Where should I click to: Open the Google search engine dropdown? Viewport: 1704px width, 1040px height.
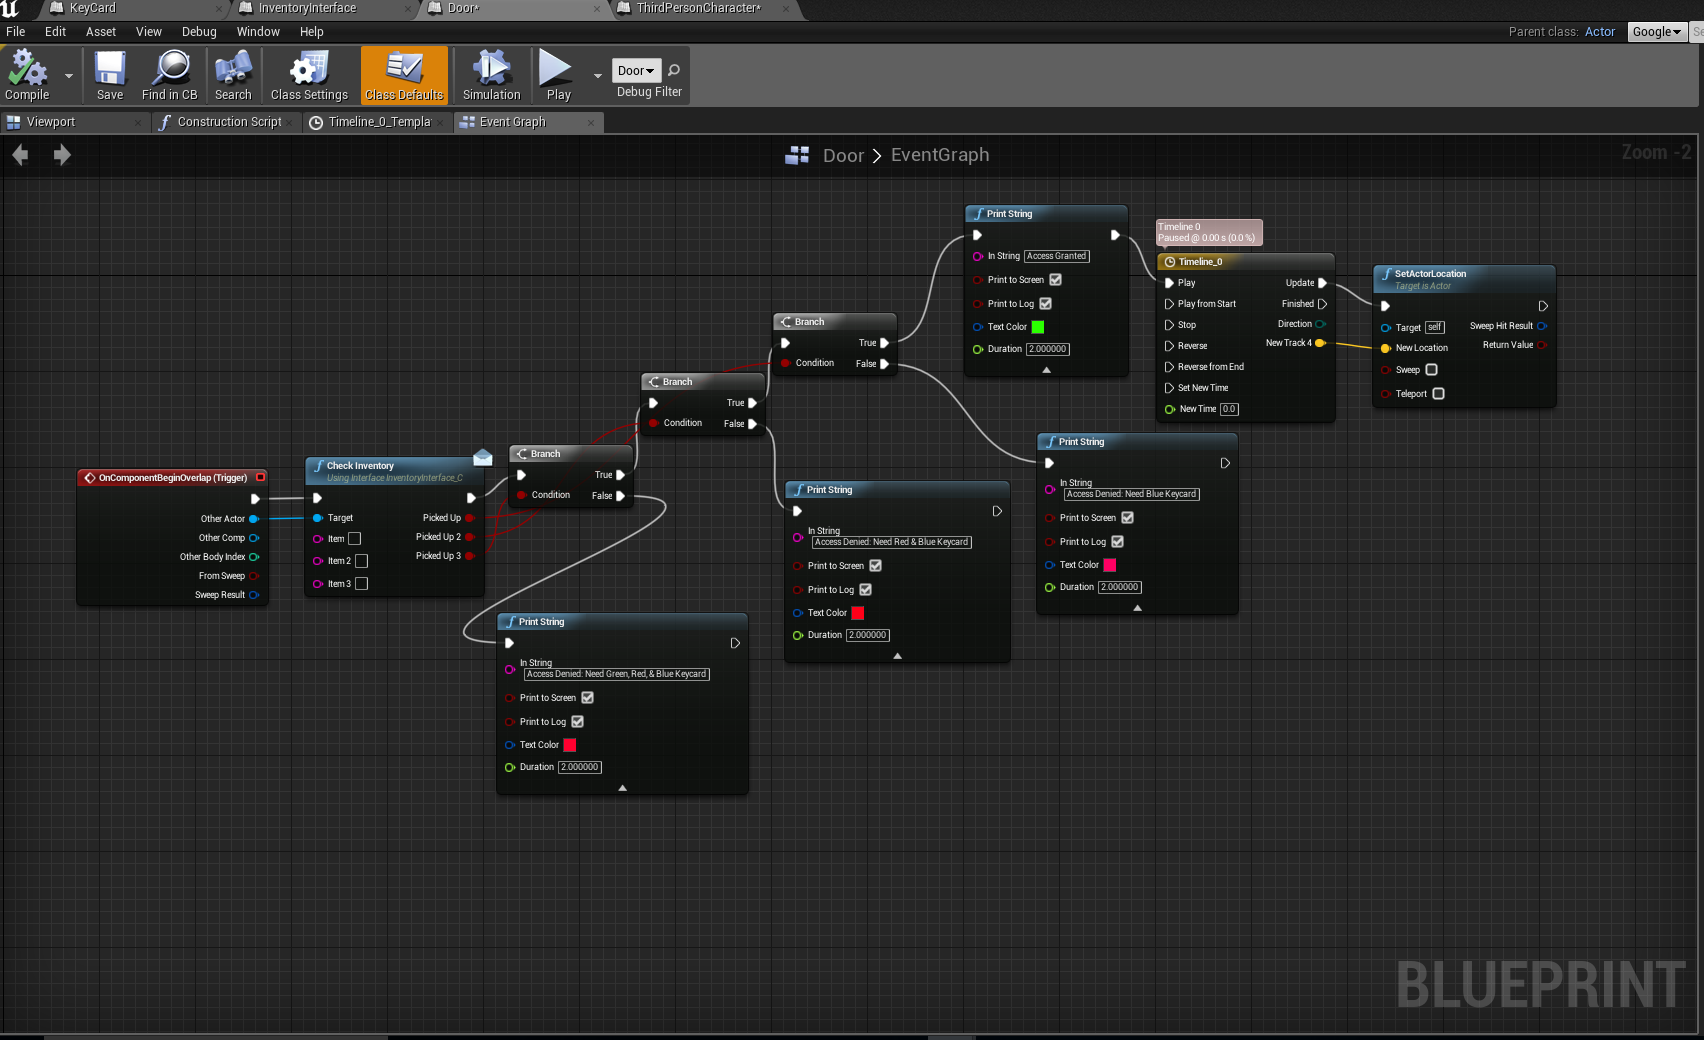point(1656,32)
